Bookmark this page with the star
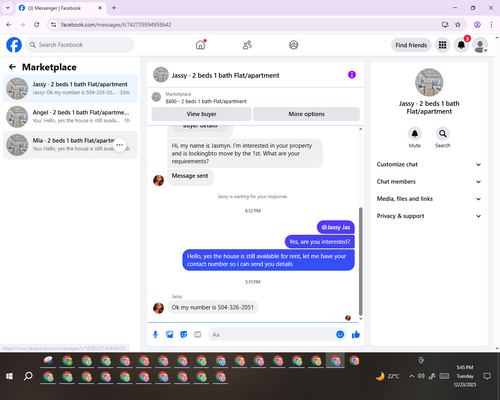500x400 pixels. pyautogui.click(x=458, y=24)
